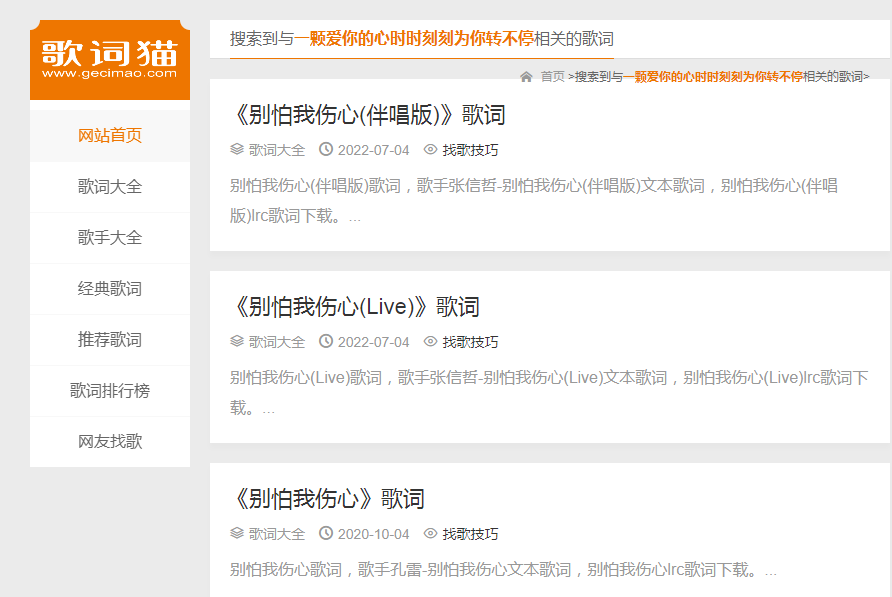
Task: Click clock icon in 别怕我伤心(Live) entry
Action: 326,341
